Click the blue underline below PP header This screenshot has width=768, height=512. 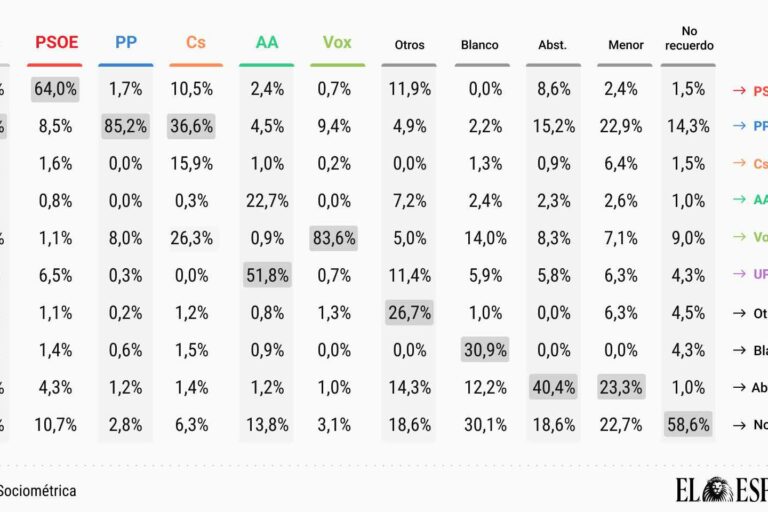[126, 65]
